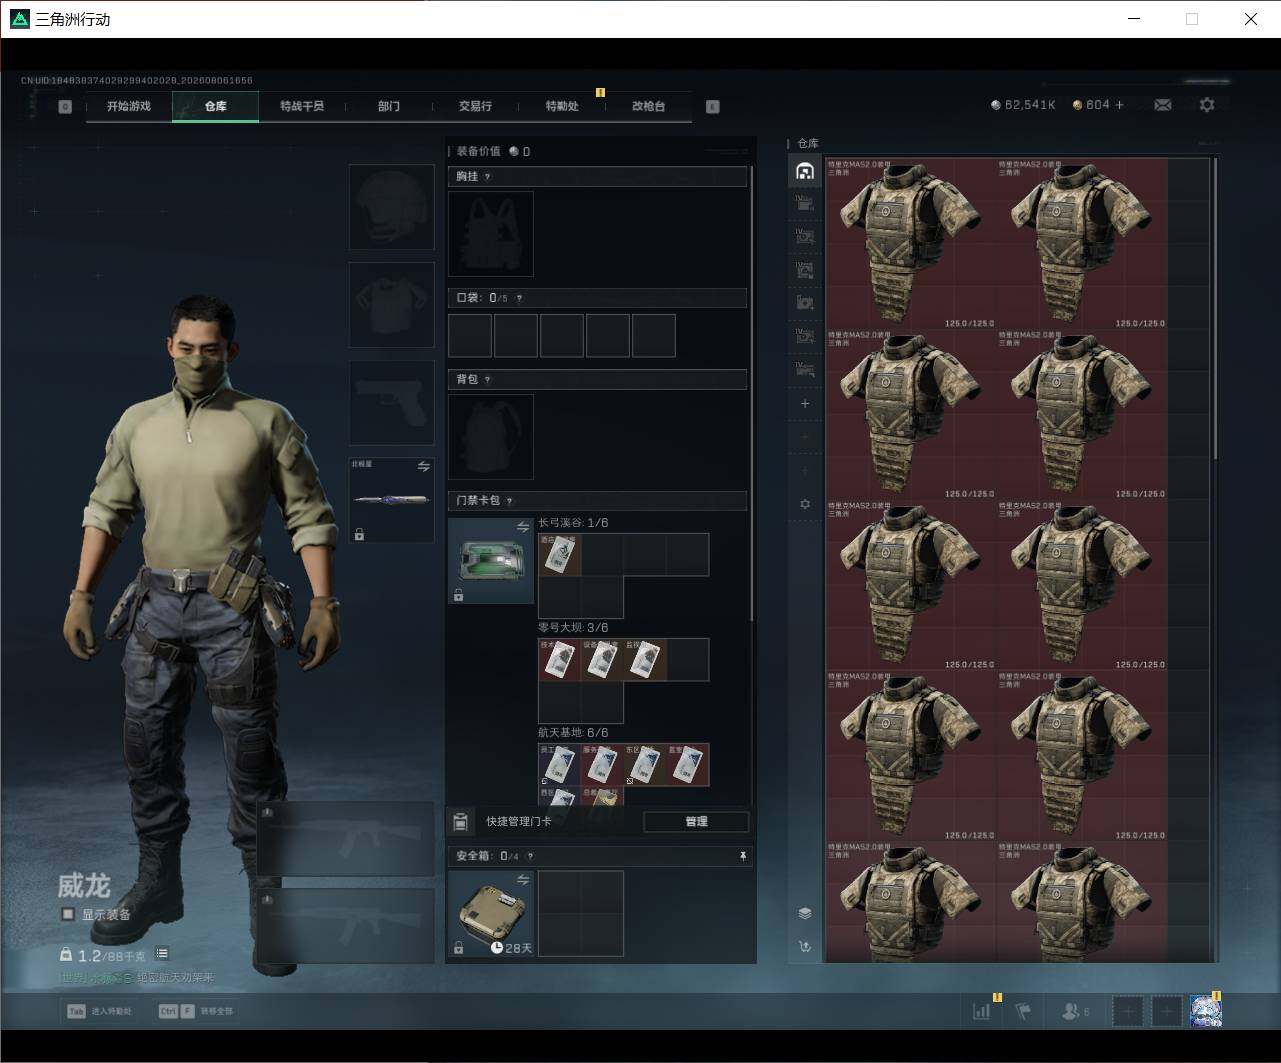Click the empty safe box storage grid
Image resolution: width=1281 pixels, height=1063 pixels.
(581, 914)
